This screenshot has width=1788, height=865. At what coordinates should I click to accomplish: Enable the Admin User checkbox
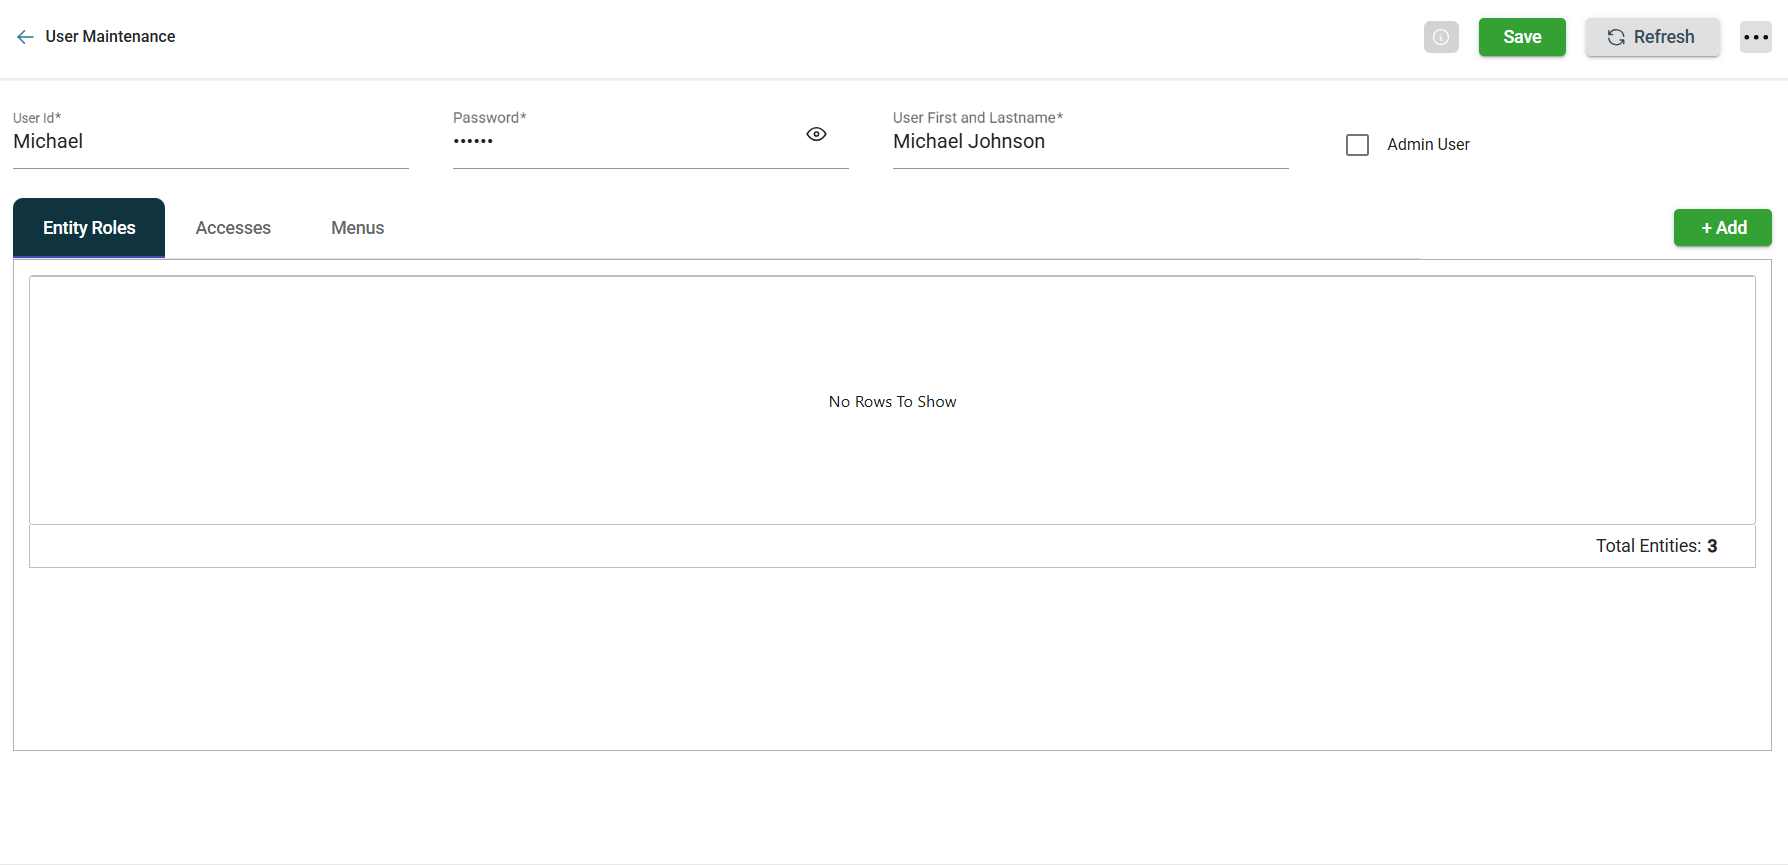point(1357,145)
